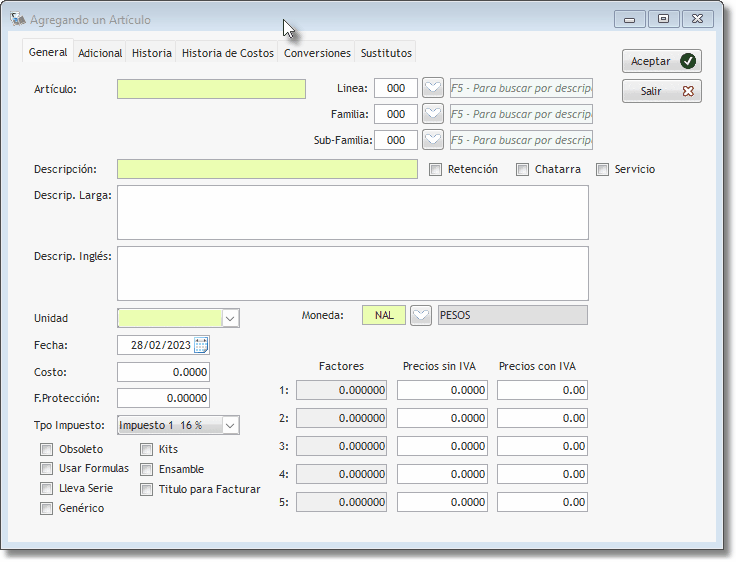Click the app icon in title bar
The image size is (736, 562).
click(18, 19)
